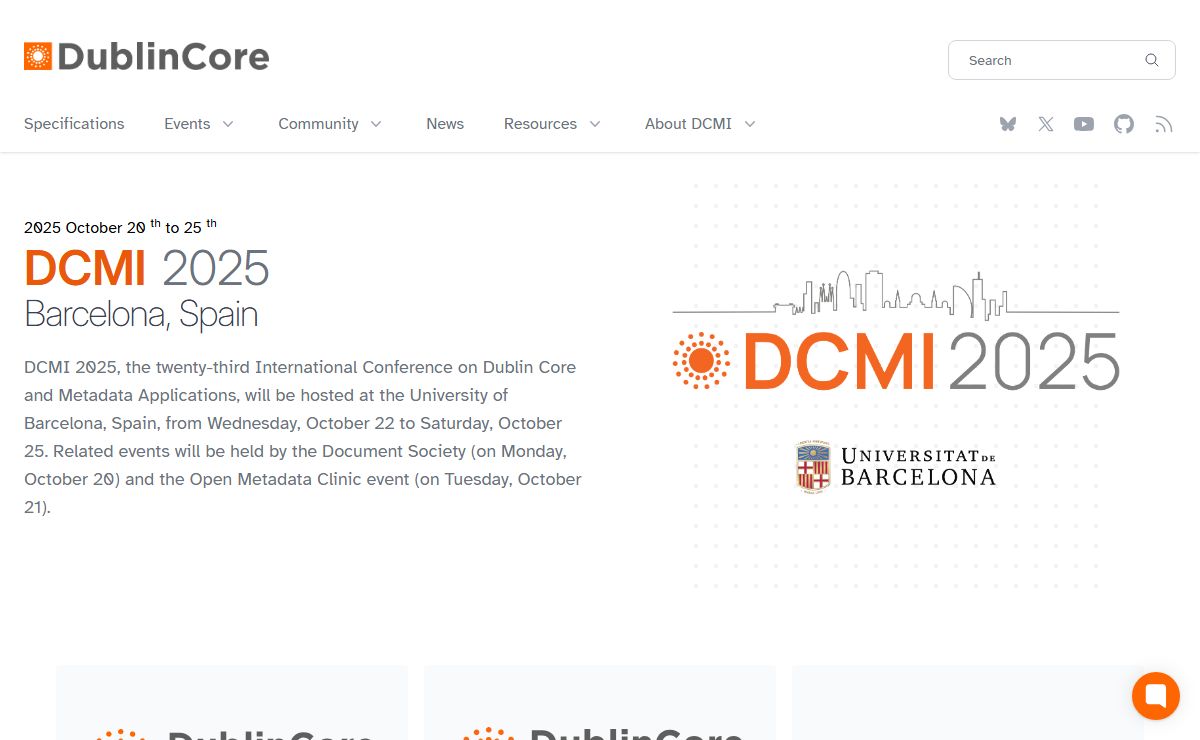Click the search magnifier icon
Viewport: 1200px width, 740px height.
click(x=1152, y=60)
